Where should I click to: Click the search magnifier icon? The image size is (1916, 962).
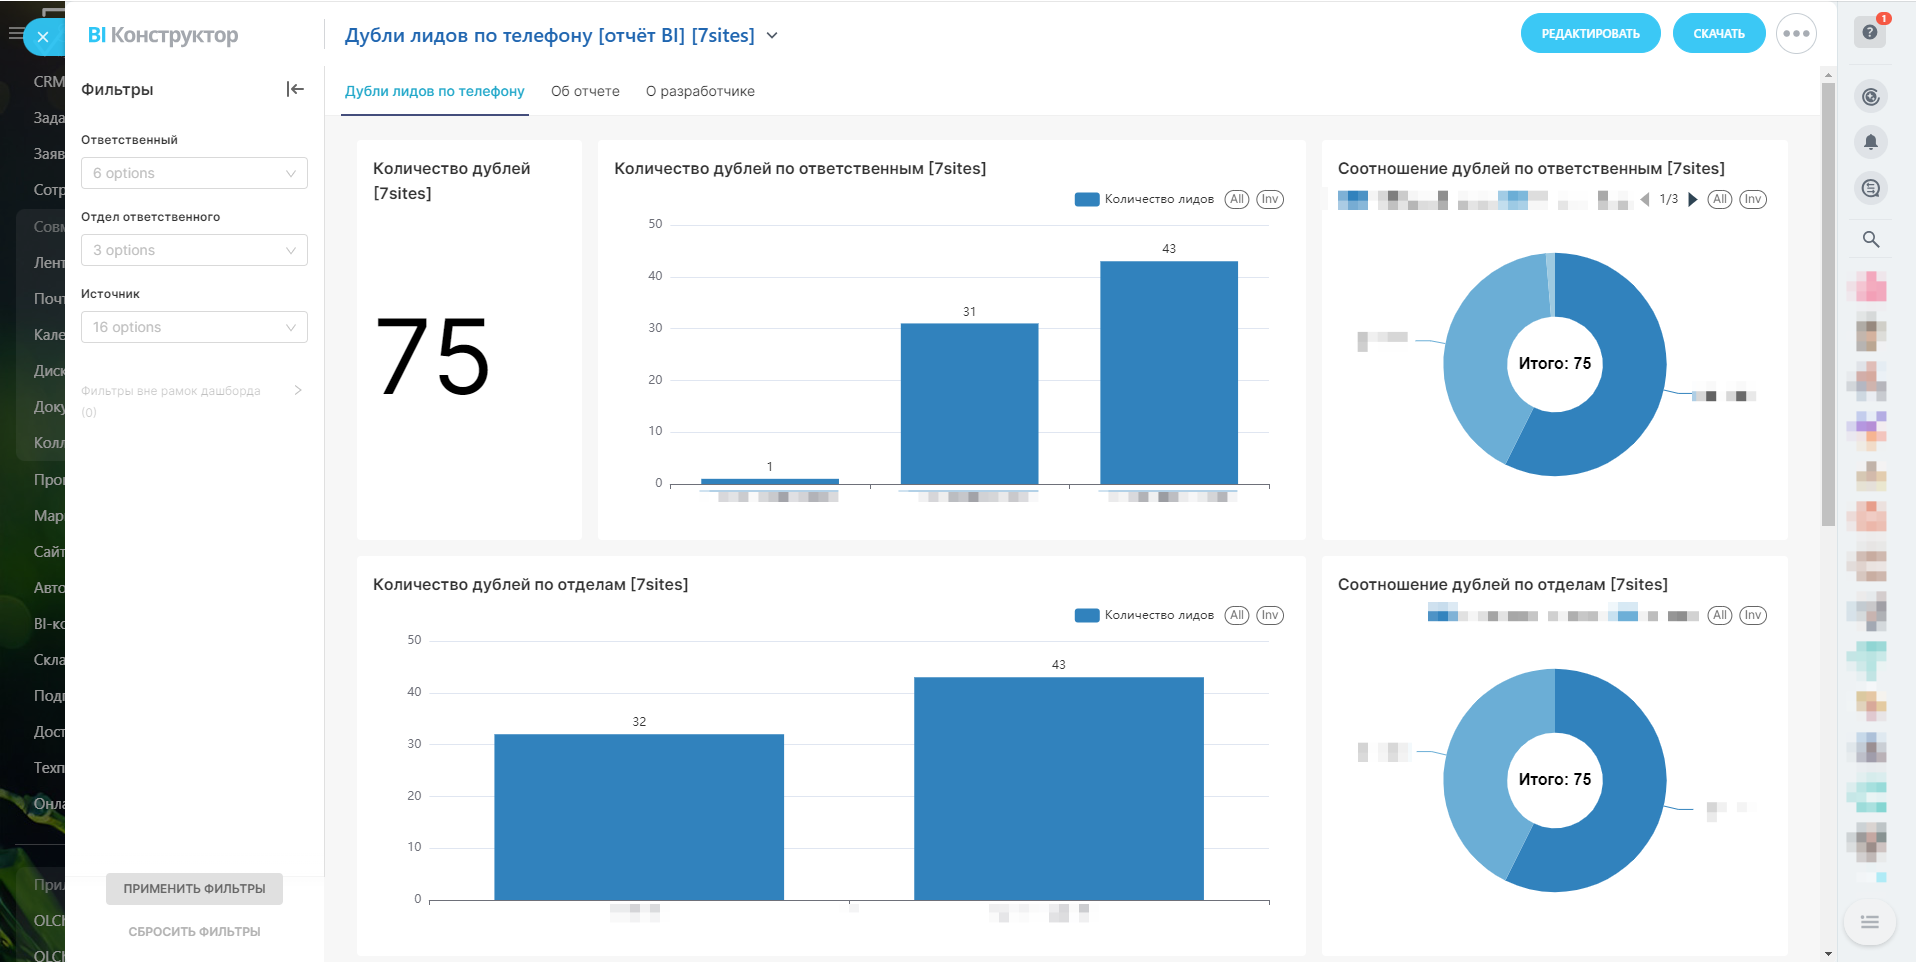[x=1871, y=239]
